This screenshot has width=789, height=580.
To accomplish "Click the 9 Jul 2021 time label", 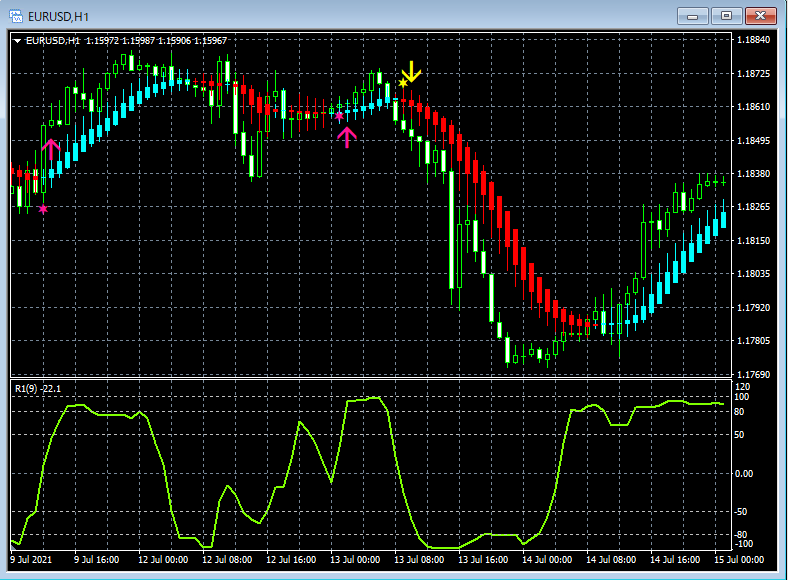I will 31,559.
